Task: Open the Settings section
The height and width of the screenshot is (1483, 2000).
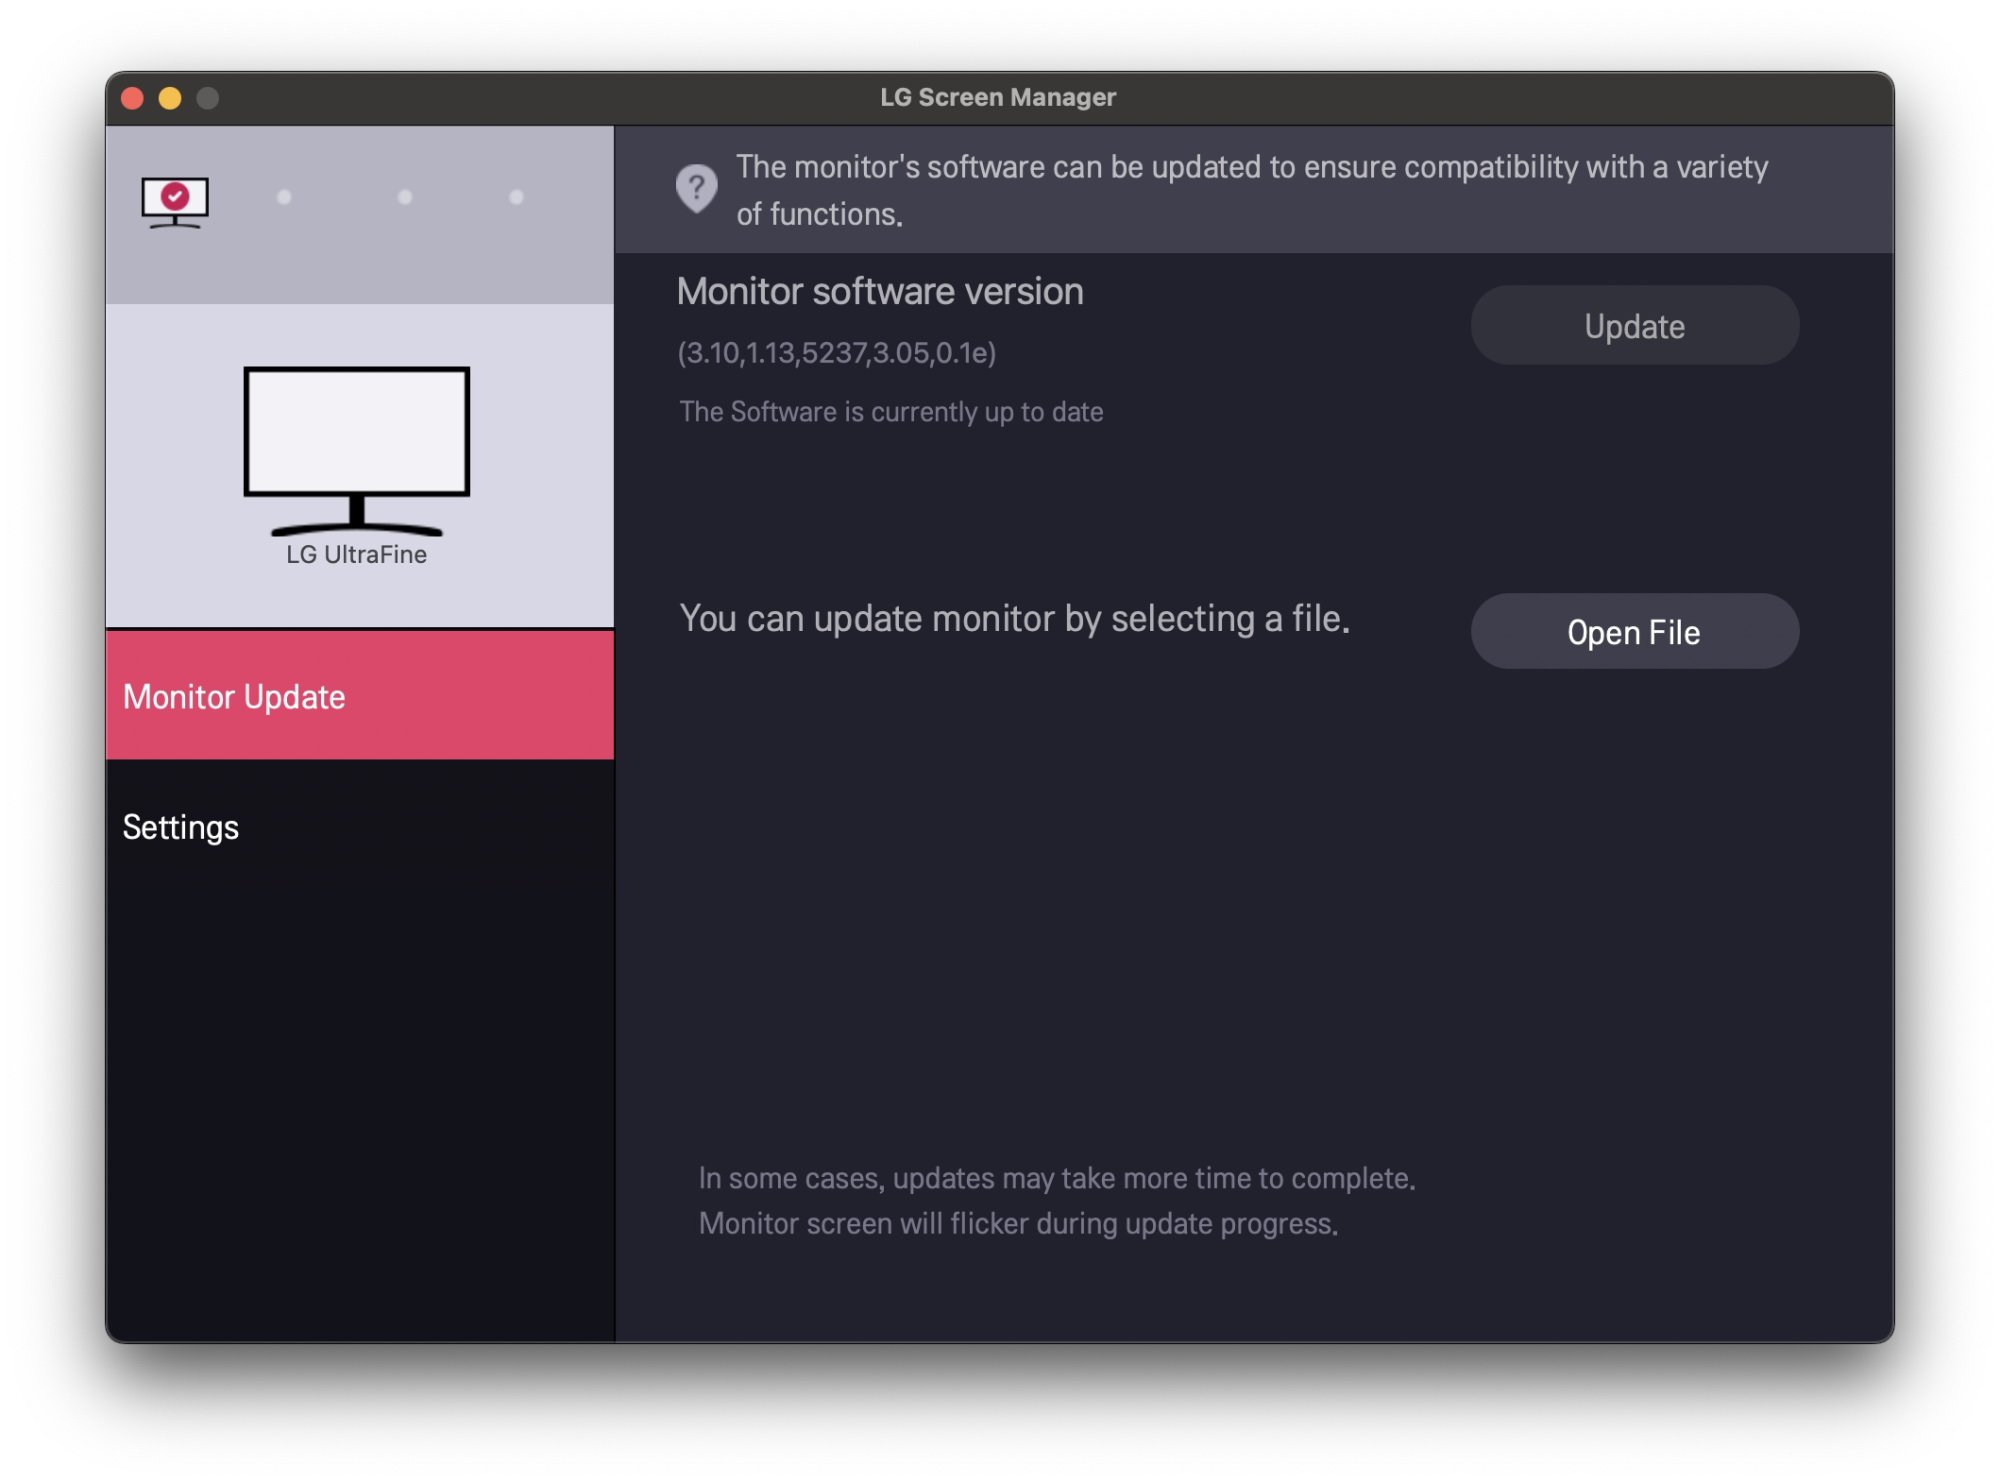Action: [x=360, y=827]
